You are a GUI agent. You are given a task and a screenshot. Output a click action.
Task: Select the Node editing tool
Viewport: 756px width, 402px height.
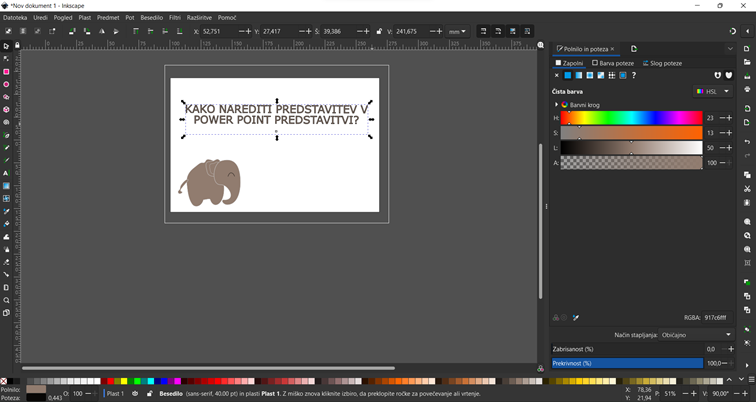[x=6, y=59]
